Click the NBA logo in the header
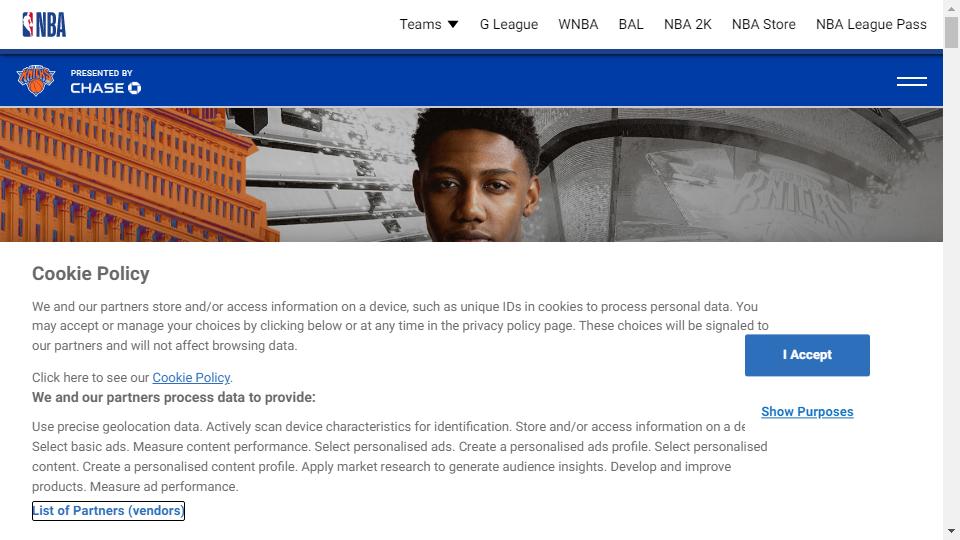Screen dimensions: 960x540 44,25
